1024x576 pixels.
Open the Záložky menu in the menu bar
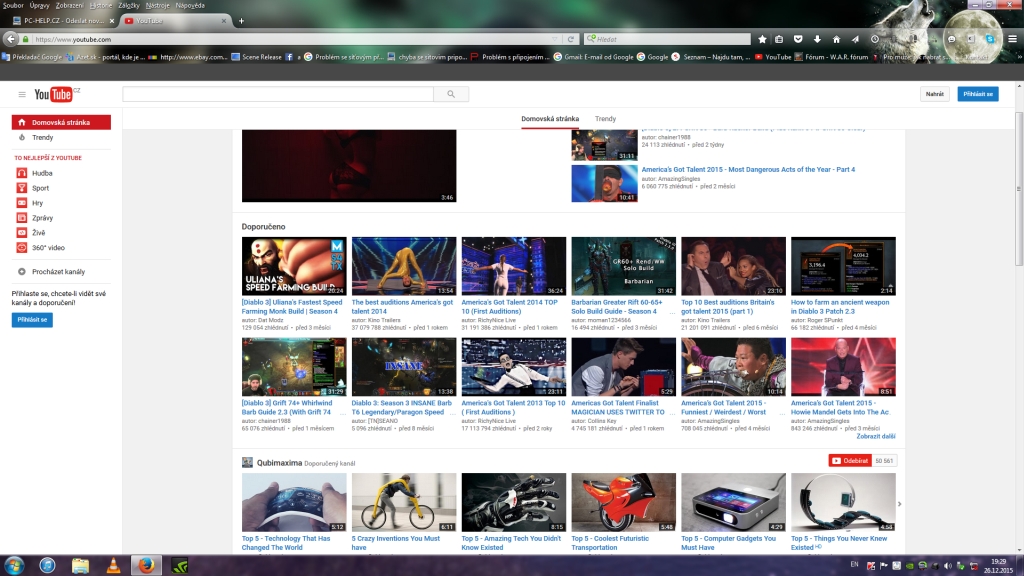(129, 5)
